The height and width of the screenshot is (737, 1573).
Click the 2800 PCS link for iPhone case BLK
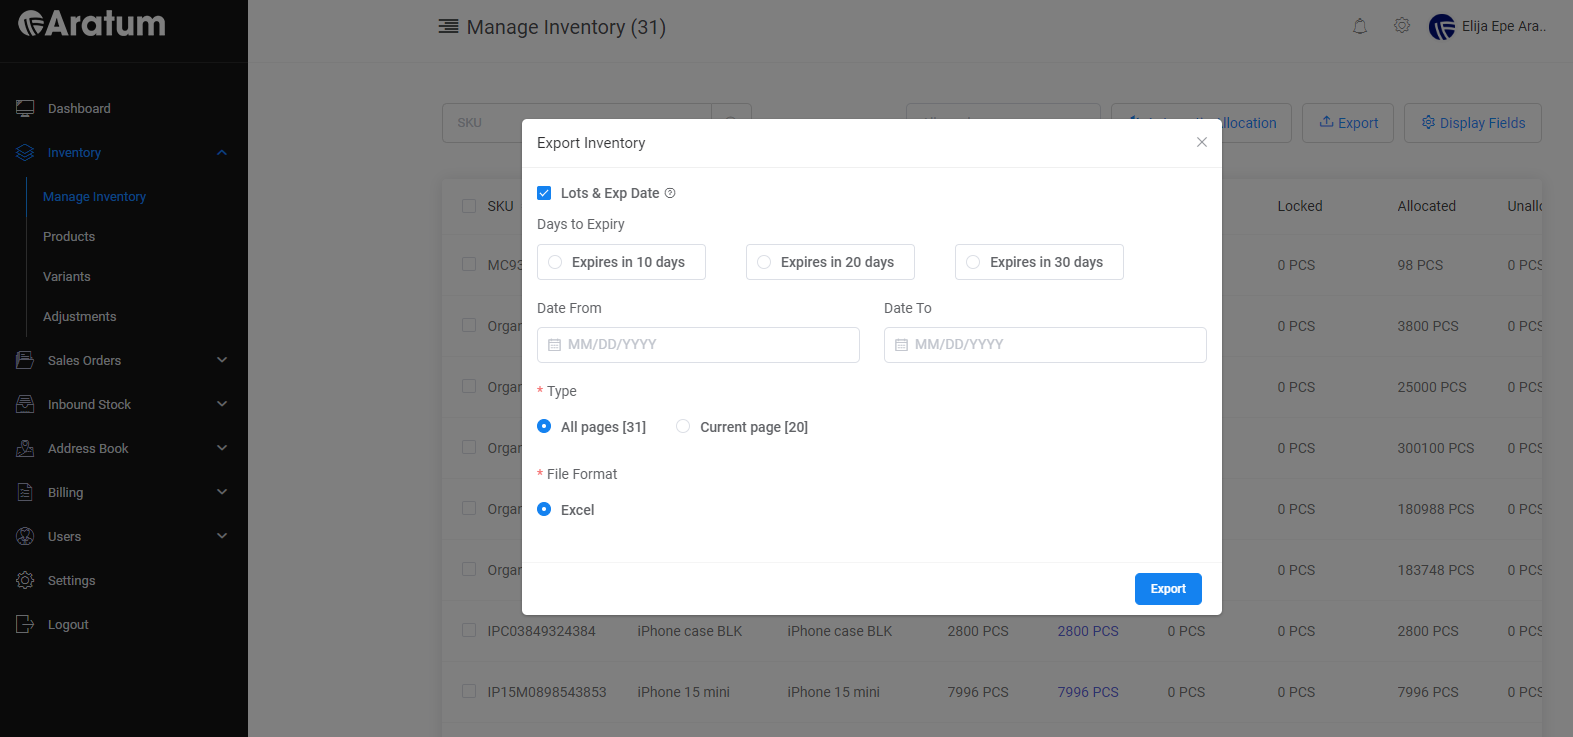pyautogui.click(x=1088, y=631)
